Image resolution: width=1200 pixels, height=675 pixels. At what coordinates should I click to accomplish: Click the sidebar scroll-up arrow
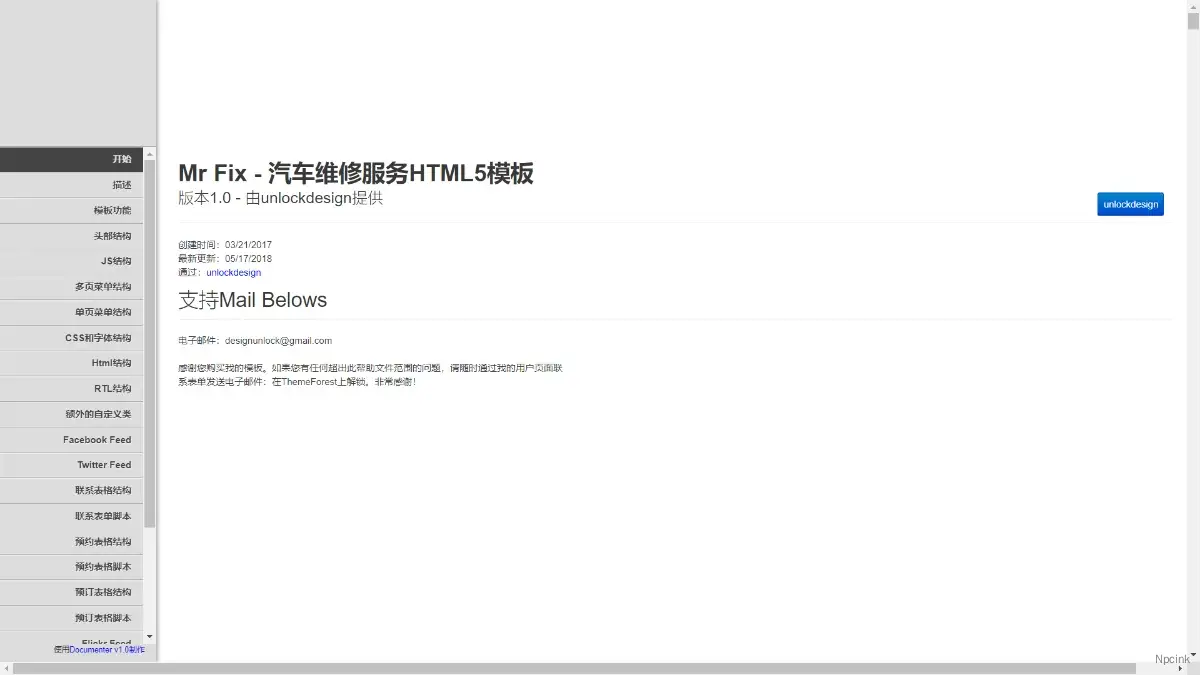coord(150,154)
